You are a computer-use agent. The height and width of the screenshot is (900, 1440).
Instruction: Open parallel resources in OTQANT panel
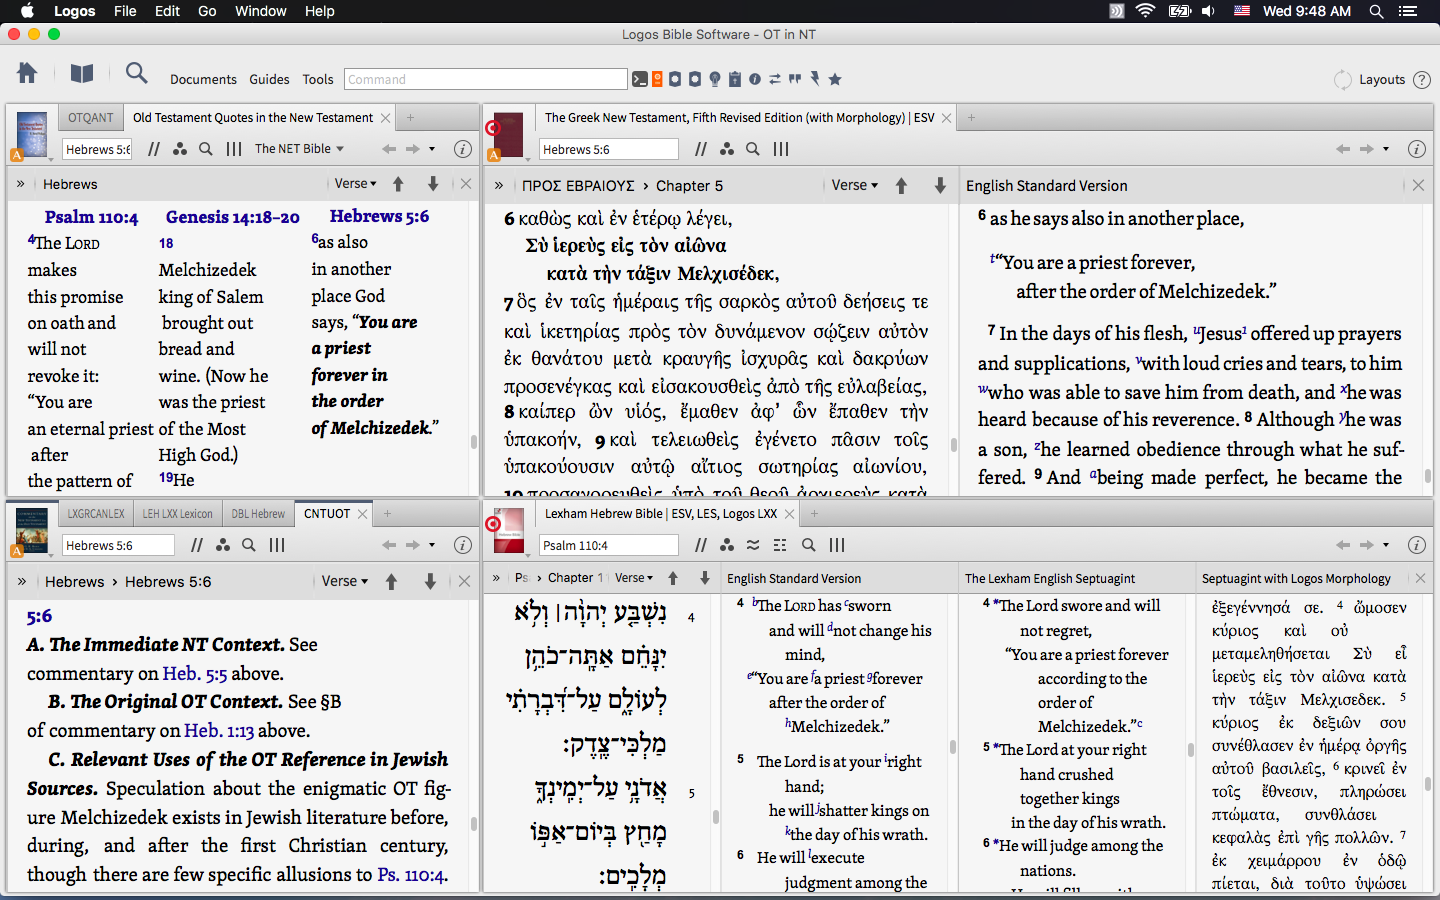[154, 149]
